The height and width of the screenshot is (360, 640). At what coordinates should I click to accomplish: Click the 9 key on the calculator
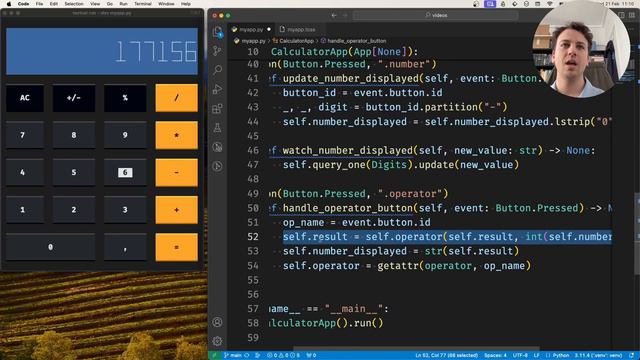point(125,135)
